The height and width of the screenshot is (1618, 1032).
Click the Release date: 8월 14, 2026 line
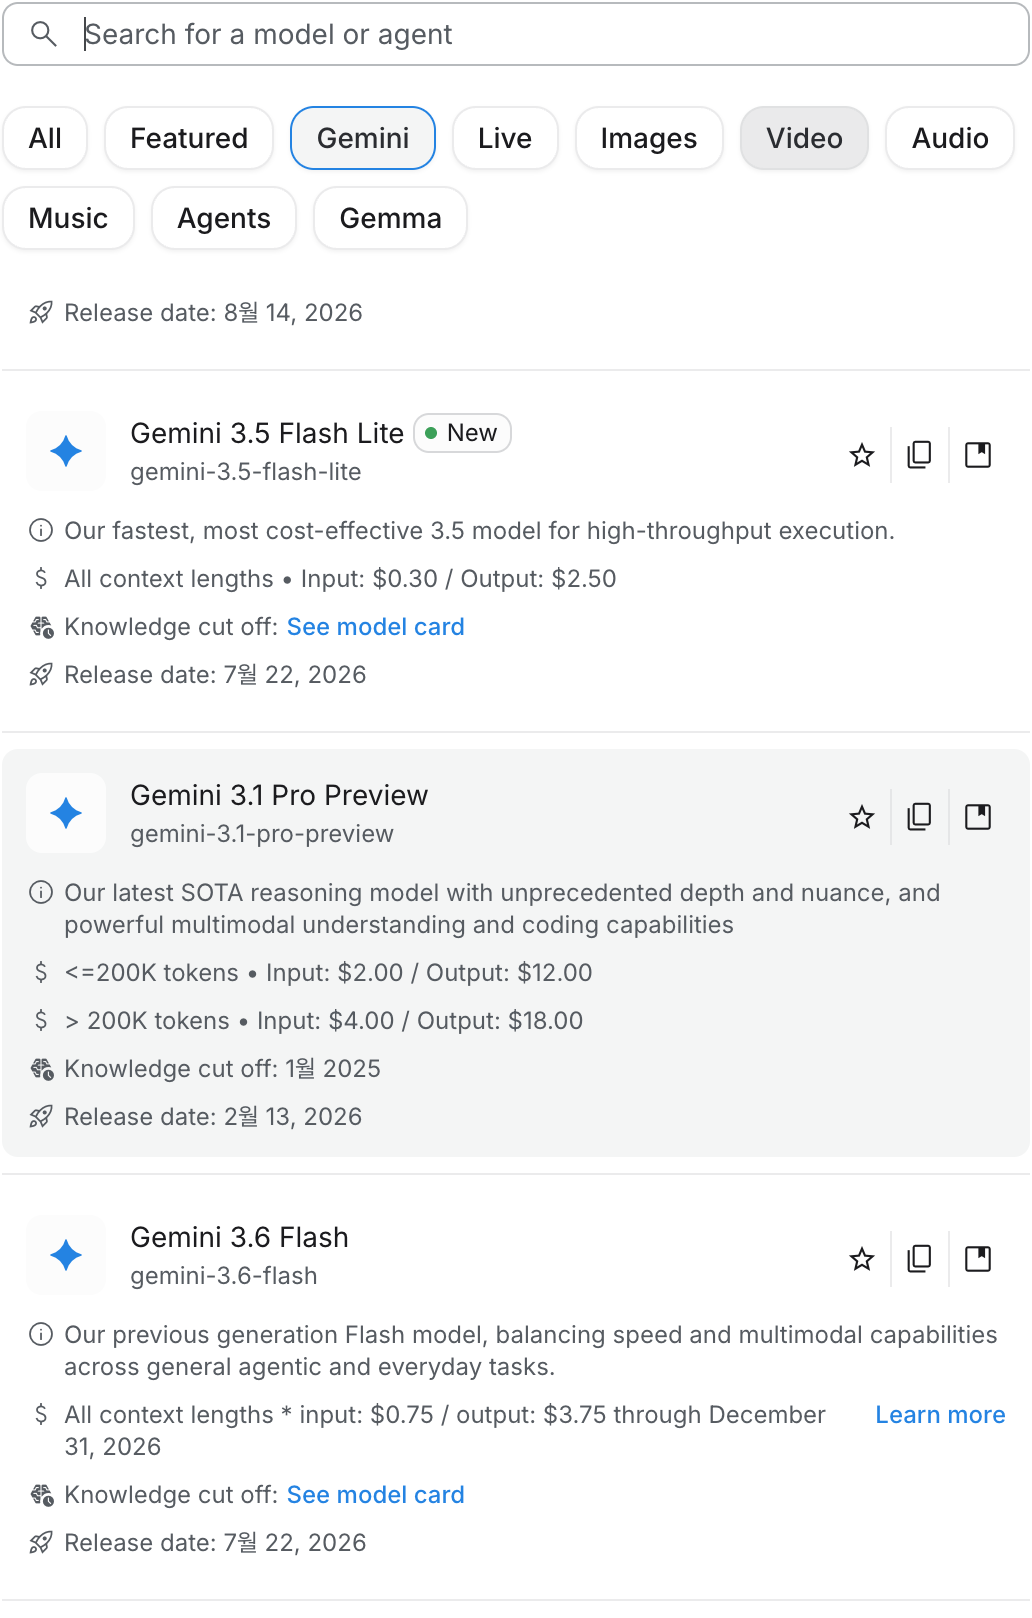[x=213, y=313]
